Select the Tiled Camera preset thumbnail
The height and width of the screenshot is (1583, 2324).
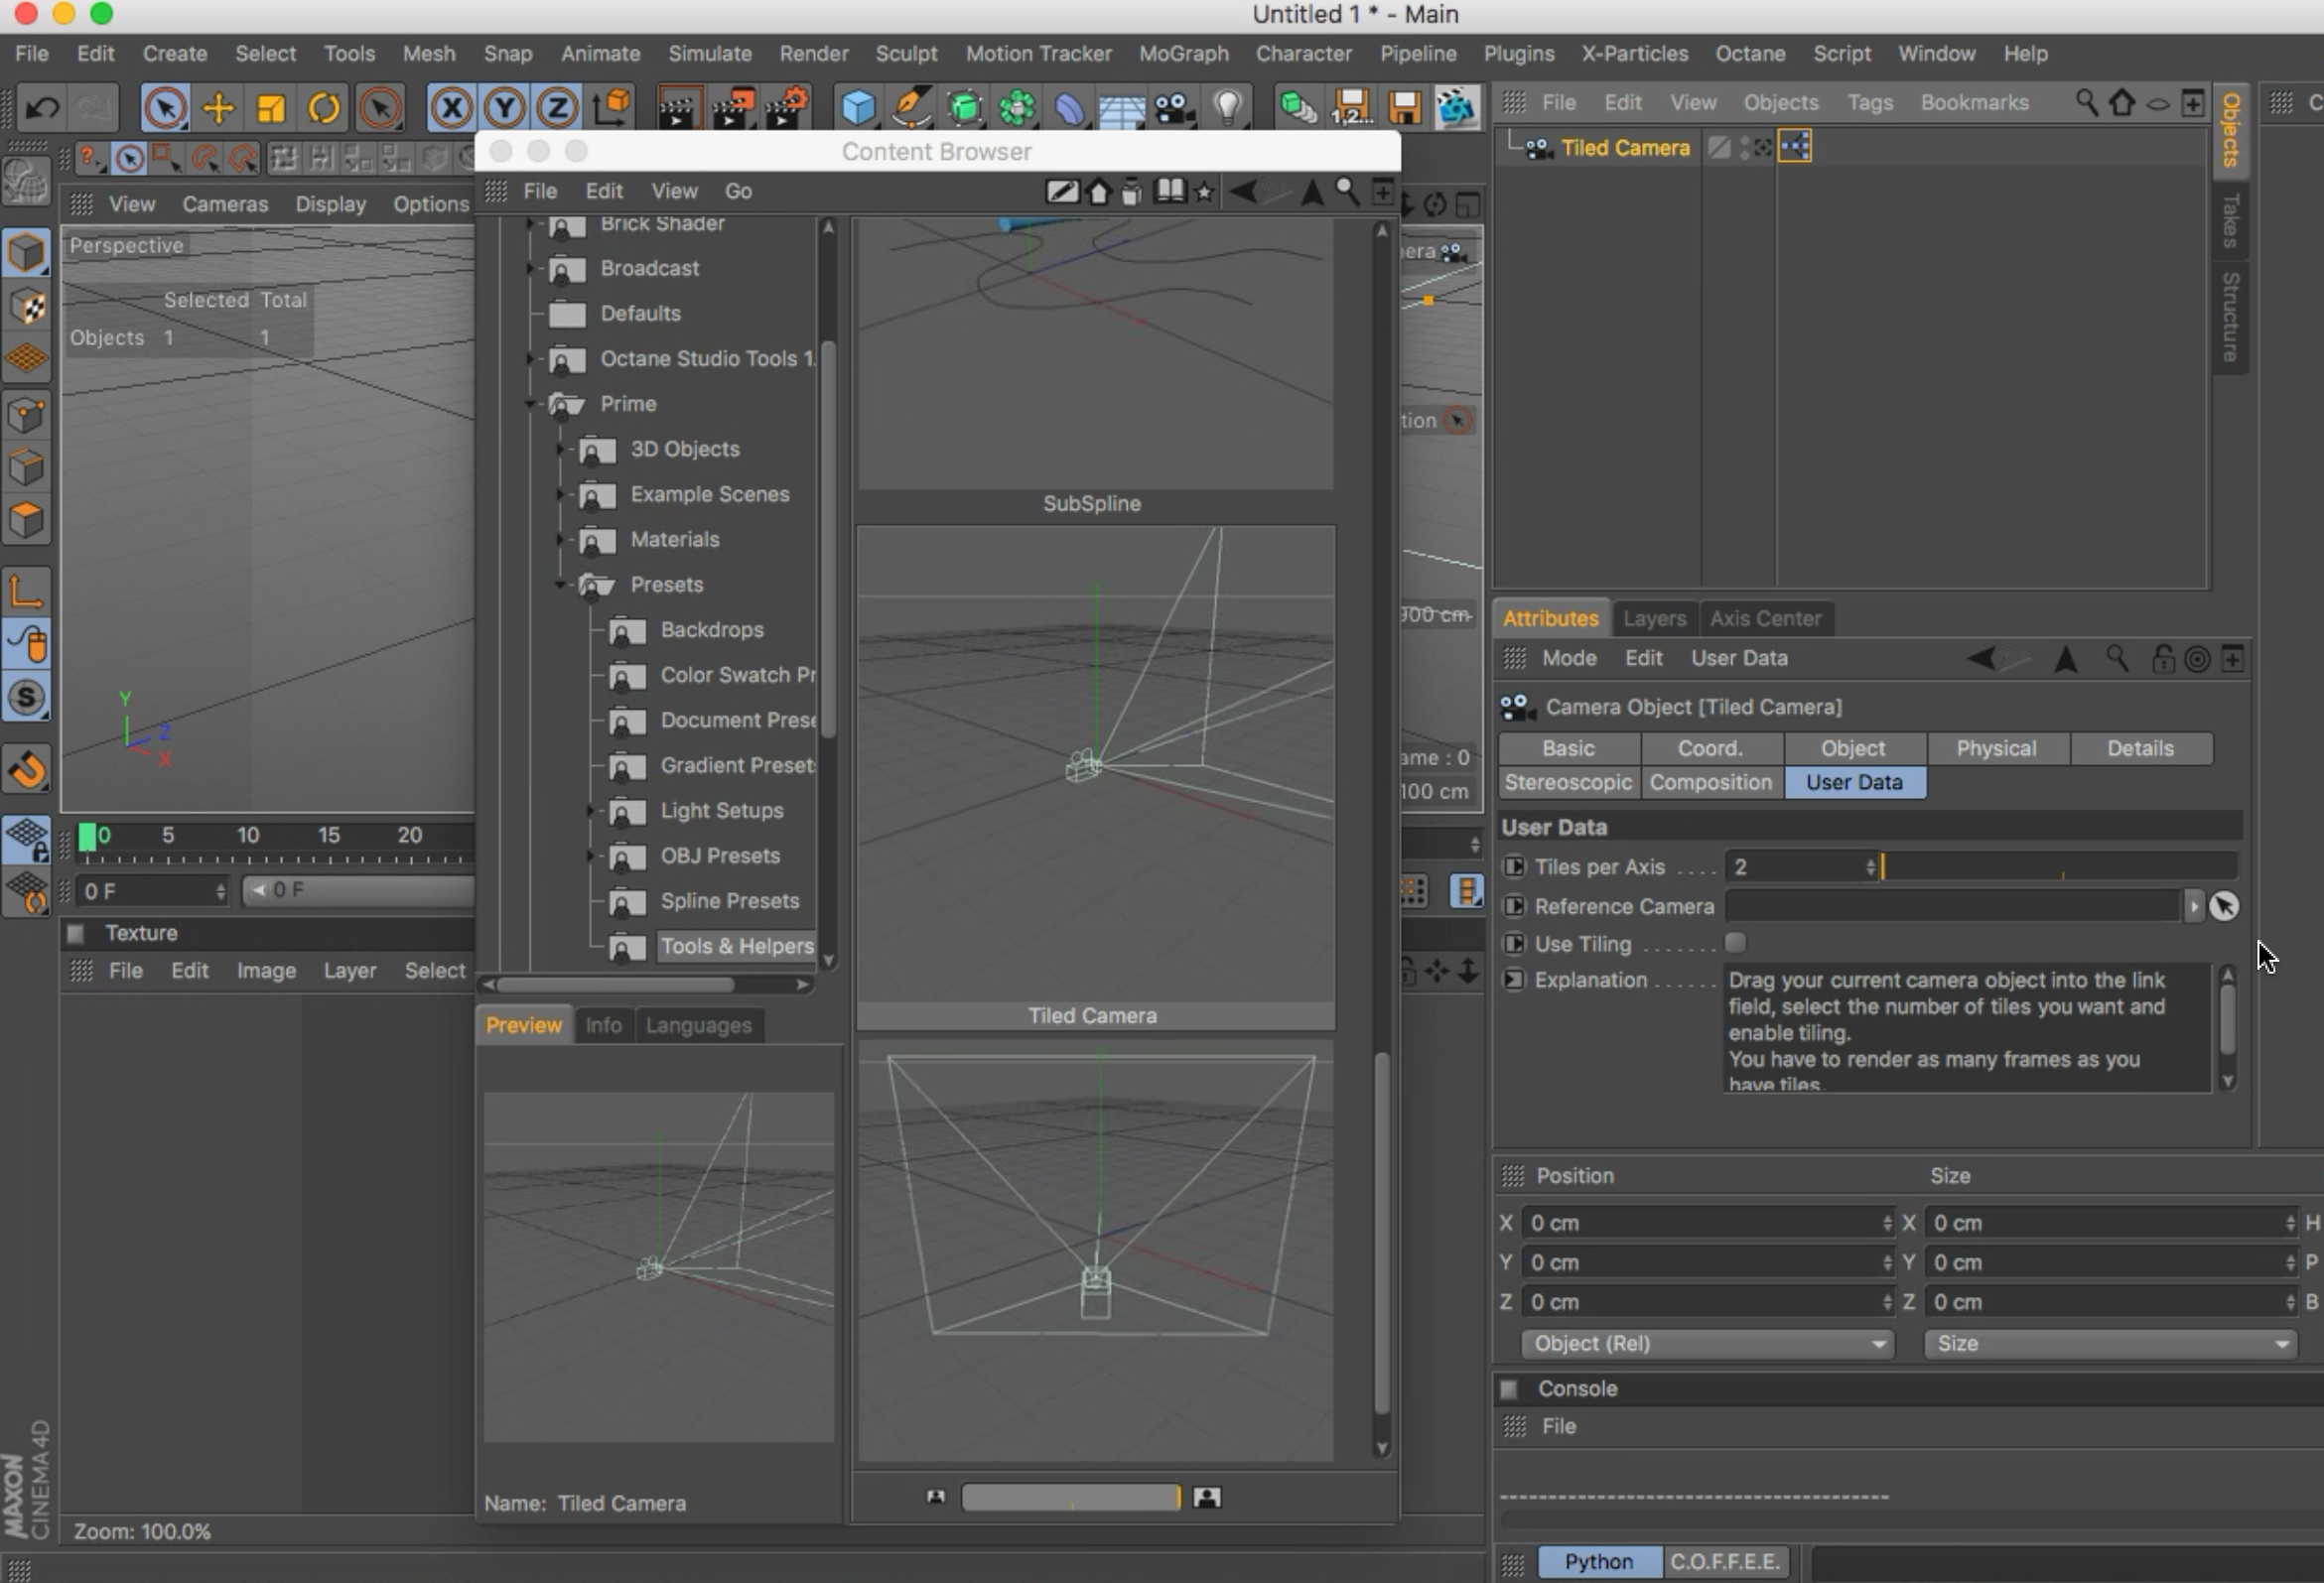click(1095, 765)
